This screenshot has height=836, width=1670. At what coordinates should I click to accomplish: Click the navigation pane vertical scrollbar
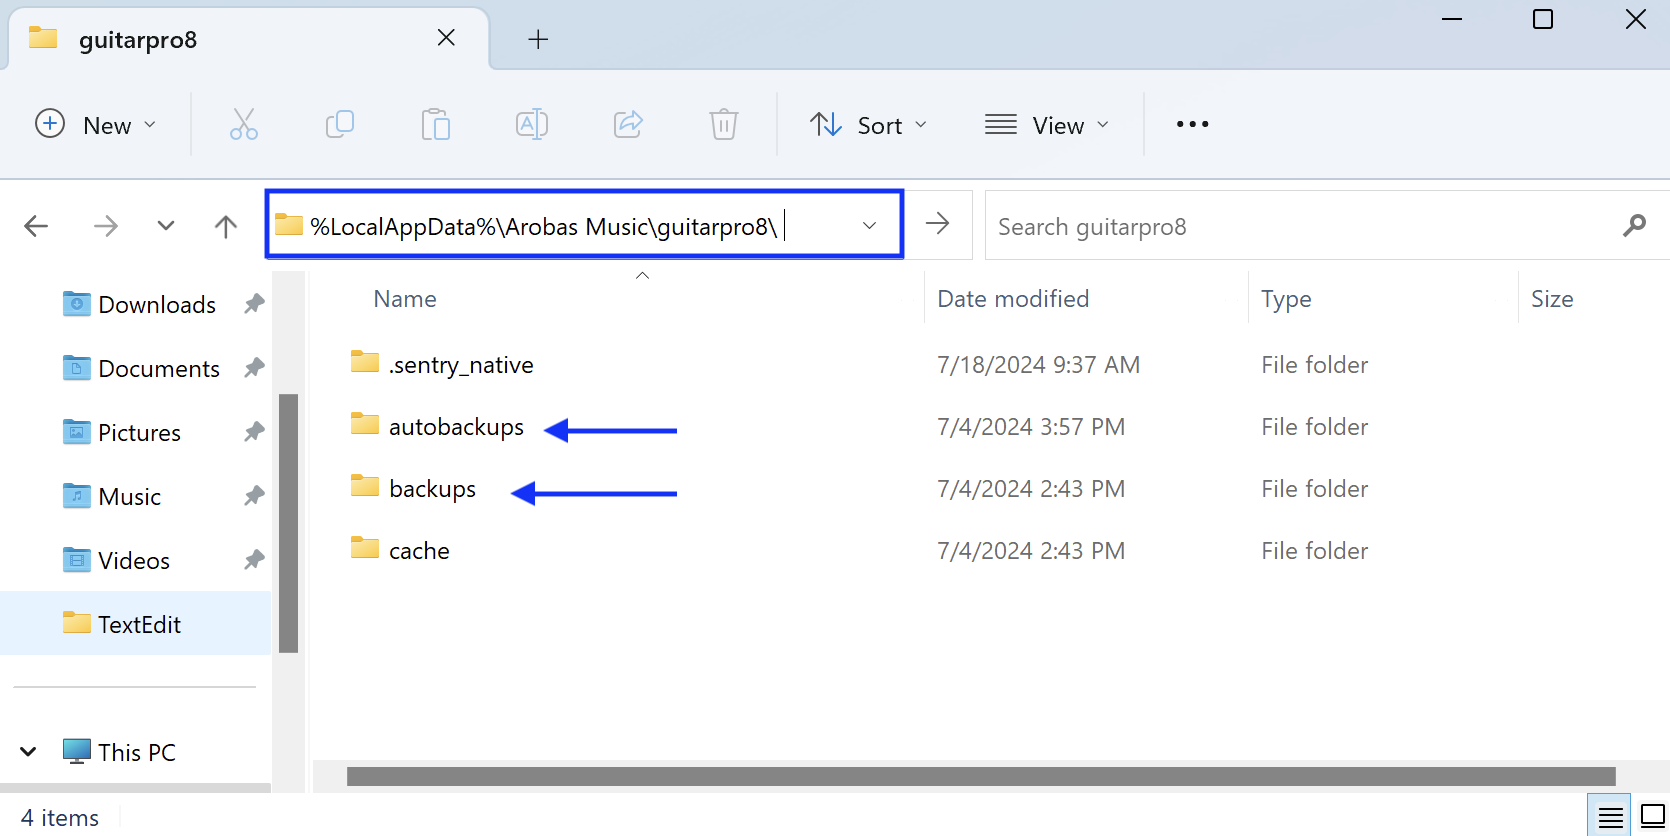pos(288,523)
